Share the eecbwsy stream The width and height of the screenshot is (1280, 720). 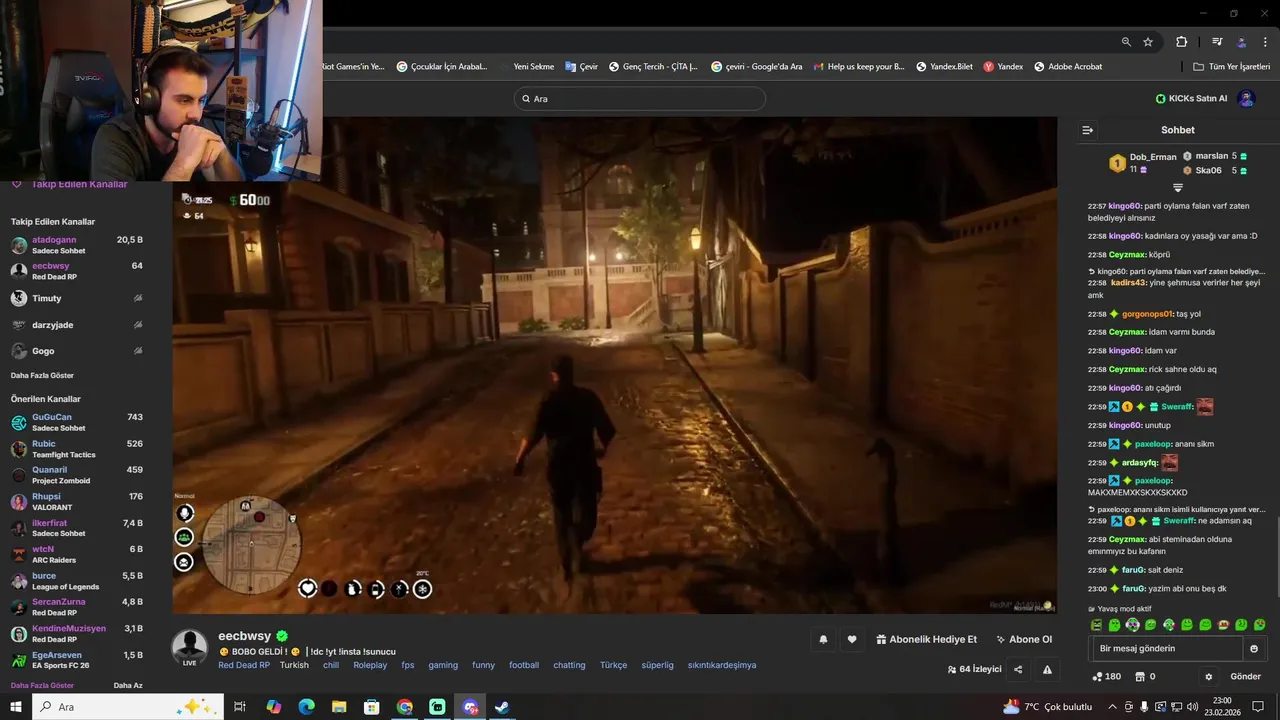point(1018,670)
